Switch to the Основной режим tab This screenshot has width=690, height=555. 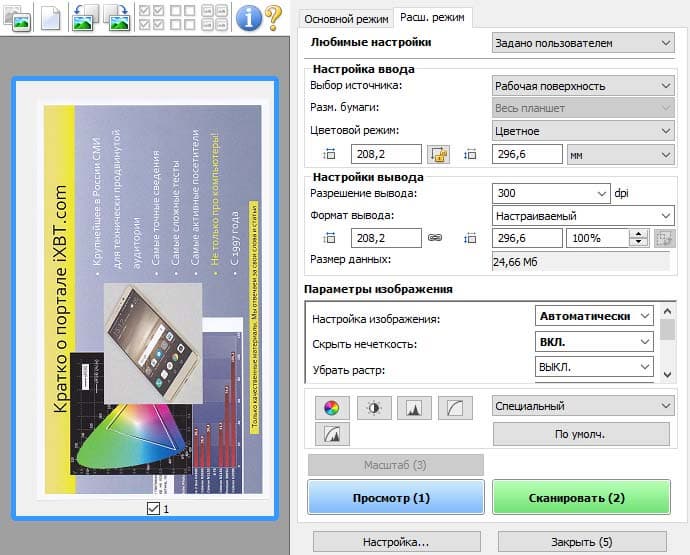point(346,19)
